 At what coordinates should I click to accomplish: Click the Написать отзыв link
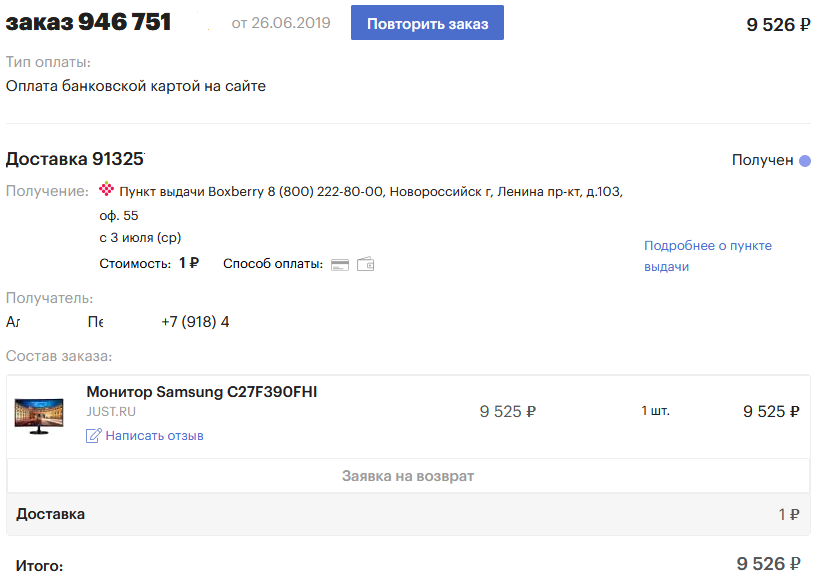pos(154,436)
